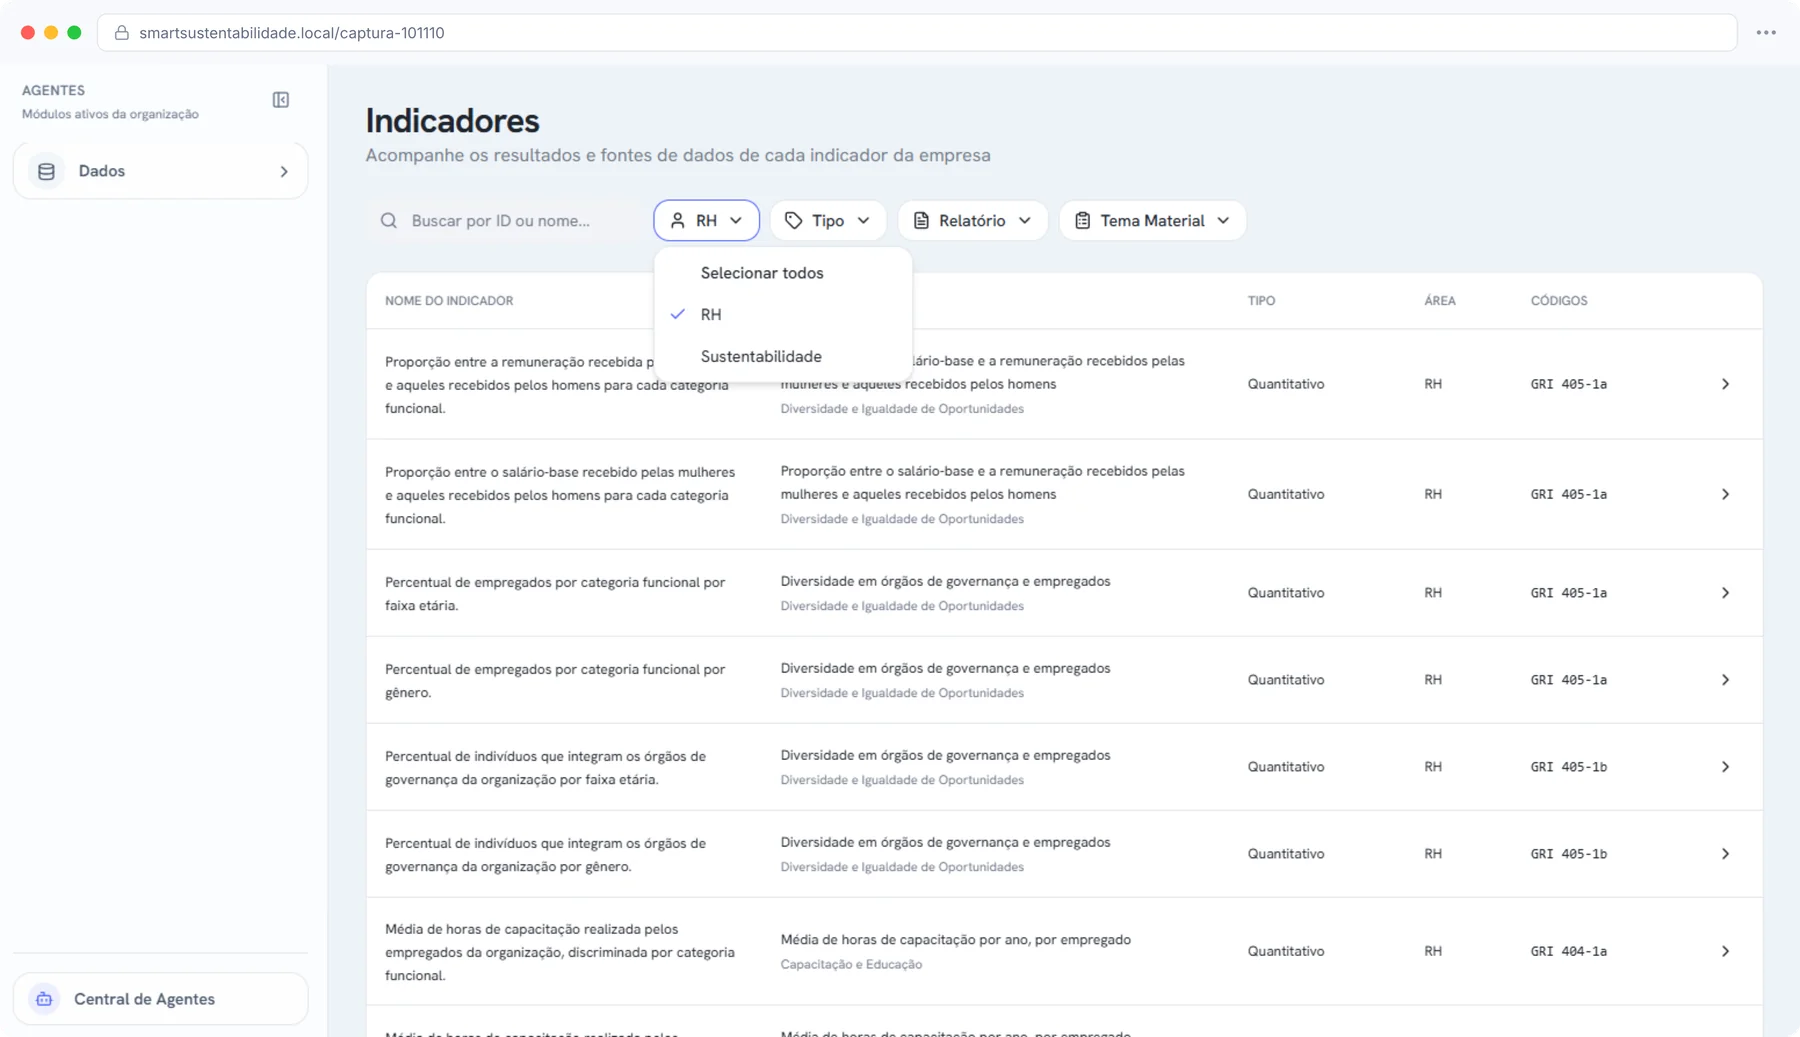1800x1037 pixels.
Task: Open 'Média de horas de capacitação' row chevron
Action: 1725,951
